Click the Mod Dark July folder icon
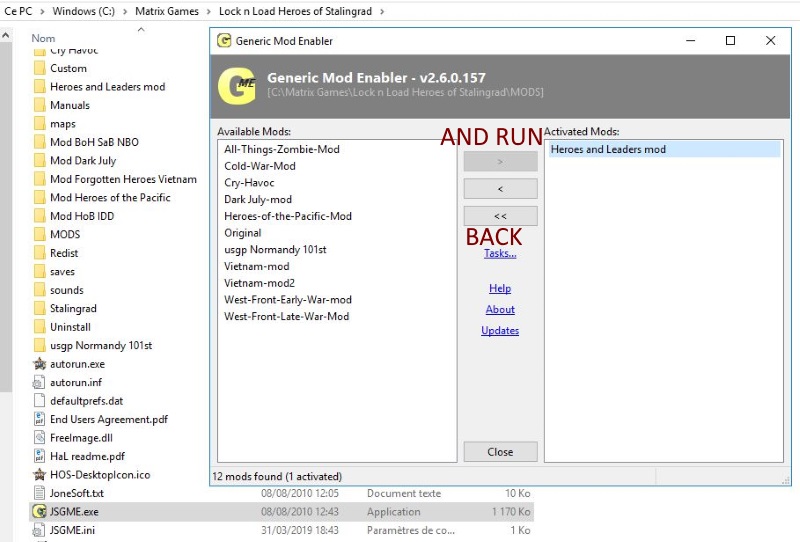Screen dimensions: 800x542 point(39,160)
